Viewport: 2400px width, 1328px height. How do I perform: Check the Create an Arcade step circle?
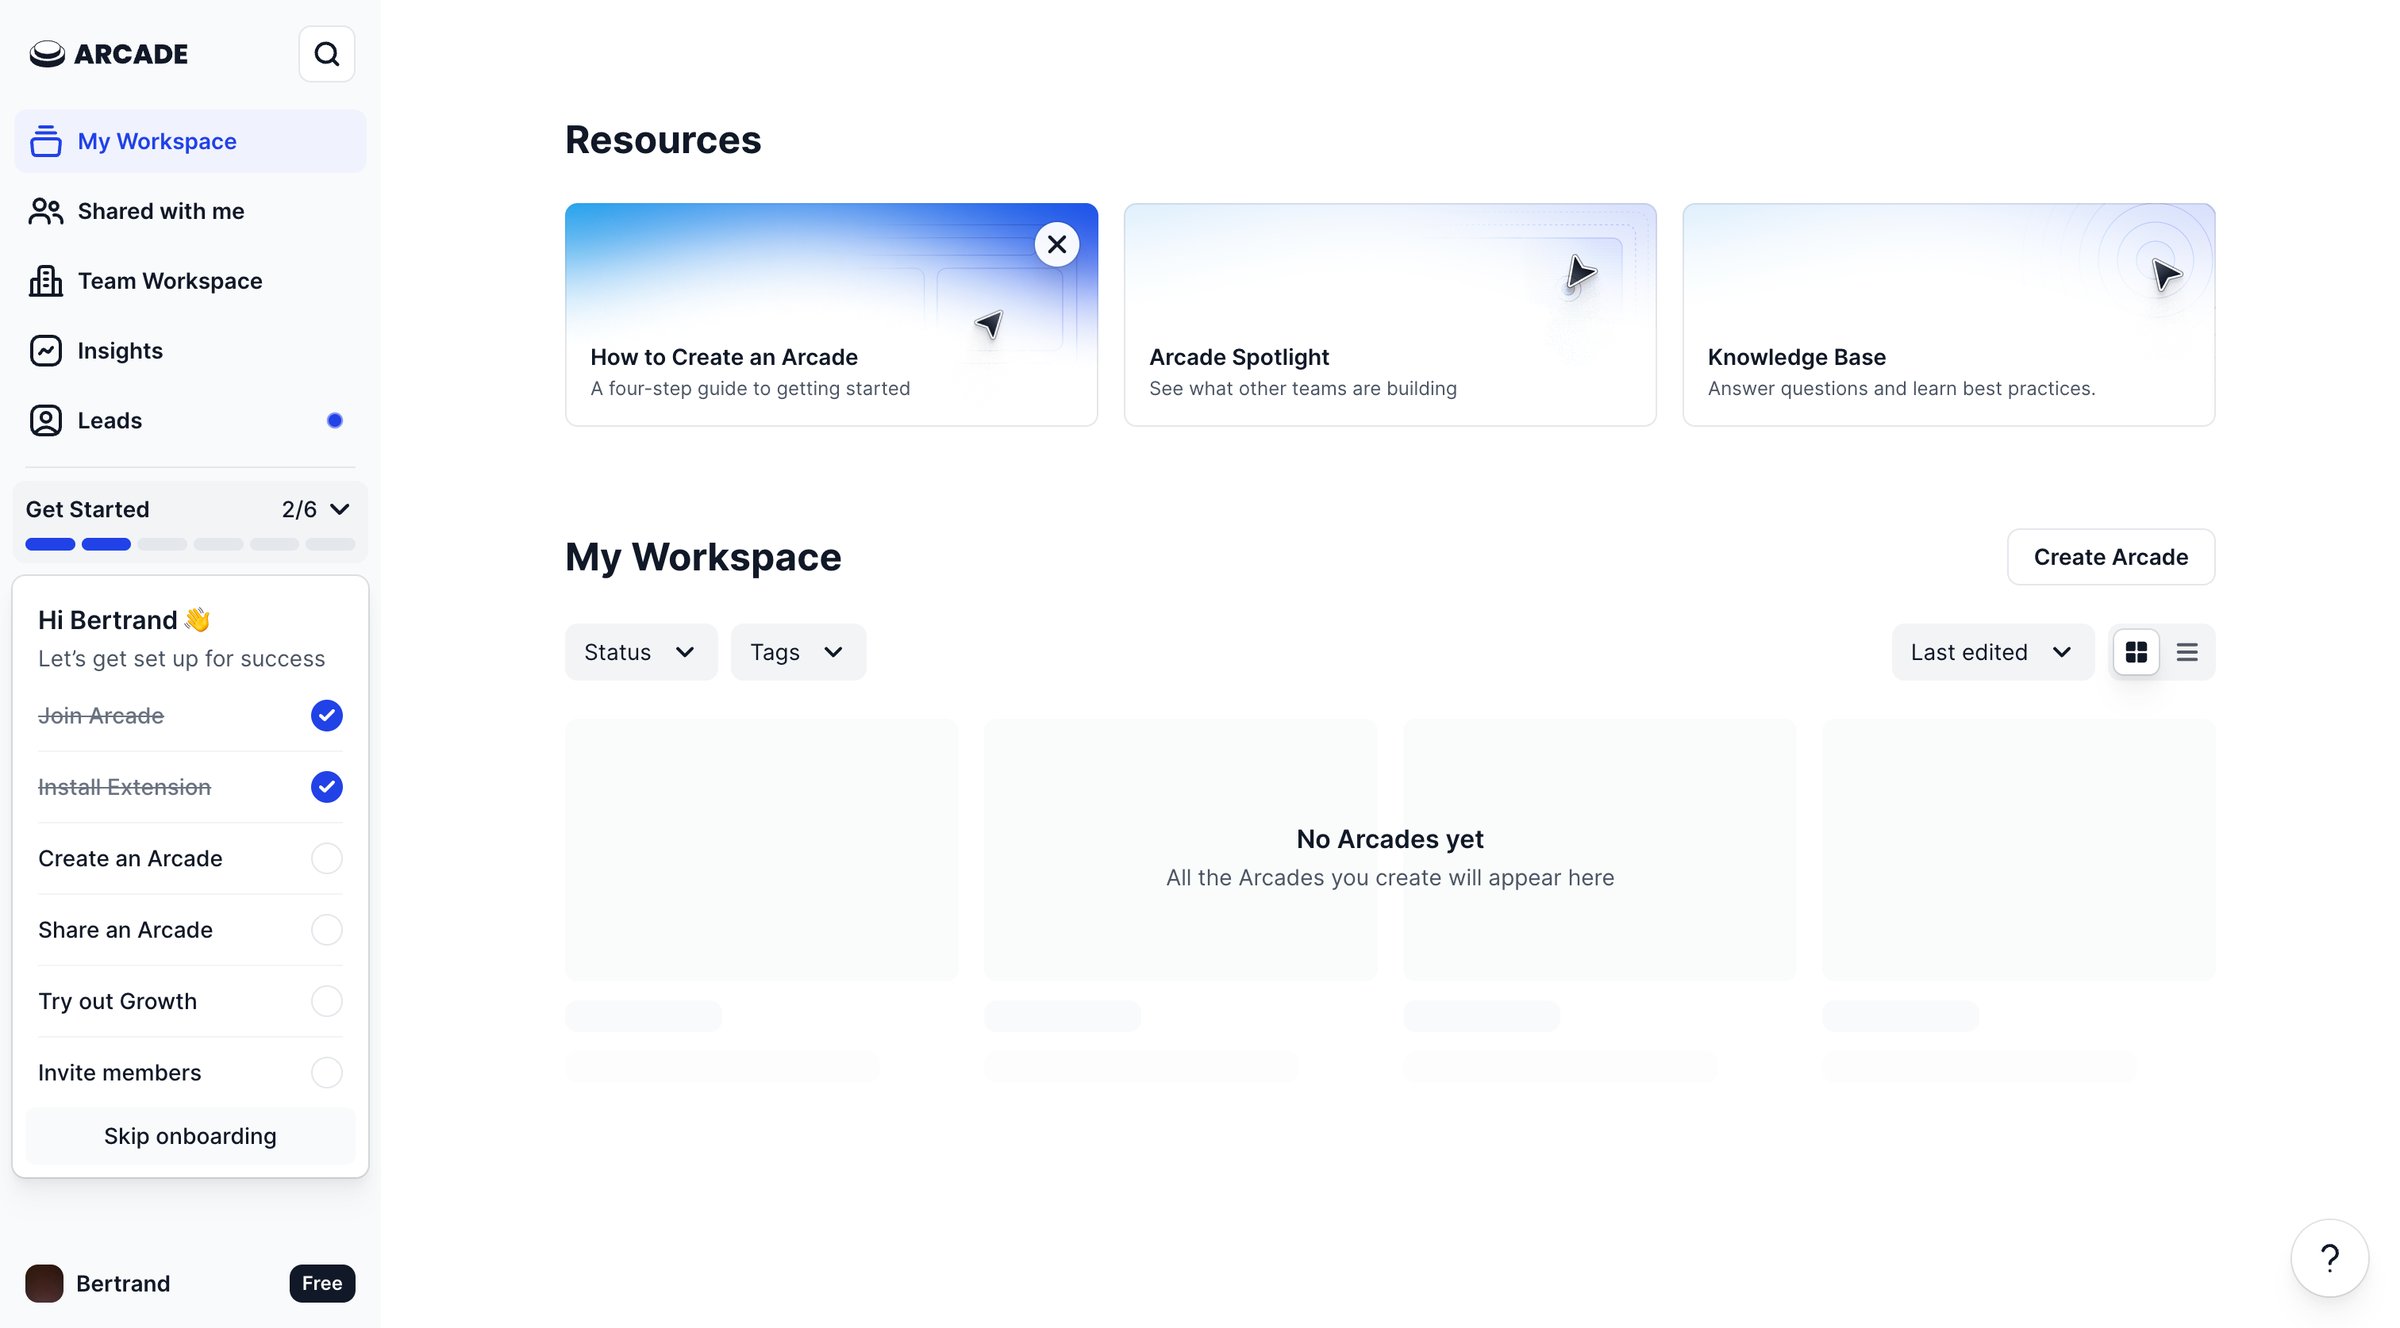[x=327, y=858]
